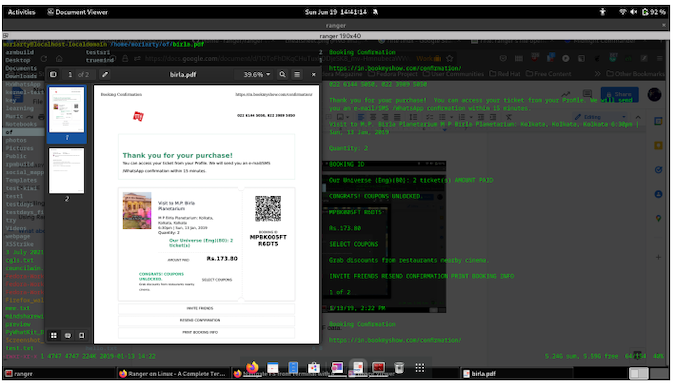This screenshot has width=675, height=389.
Task: Open the Editing mode dropdown in Google Docs
Action: [600, 117]
